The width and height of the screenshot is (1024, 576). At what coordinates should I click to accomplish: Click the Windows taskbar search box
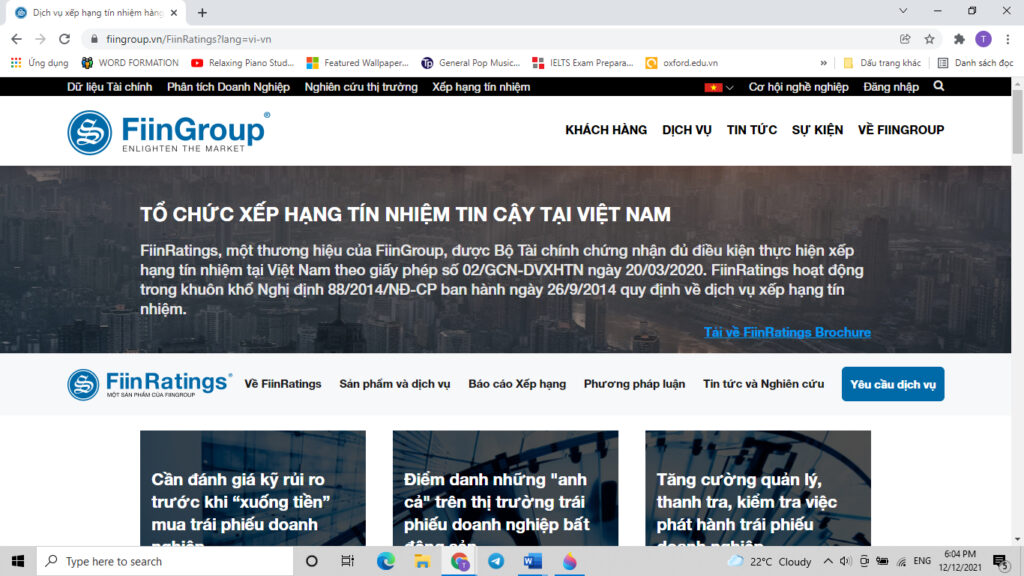coord(165,561)
